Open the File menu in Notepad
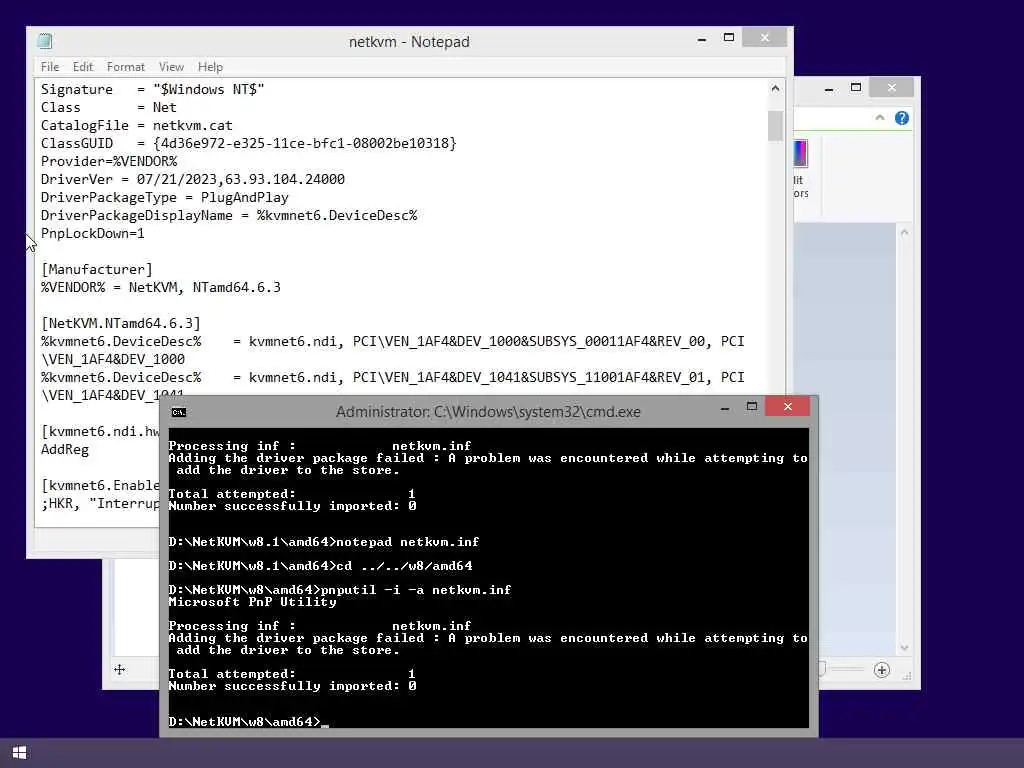The width and height of the screenshot is (1024, 768). click(50, 67)
